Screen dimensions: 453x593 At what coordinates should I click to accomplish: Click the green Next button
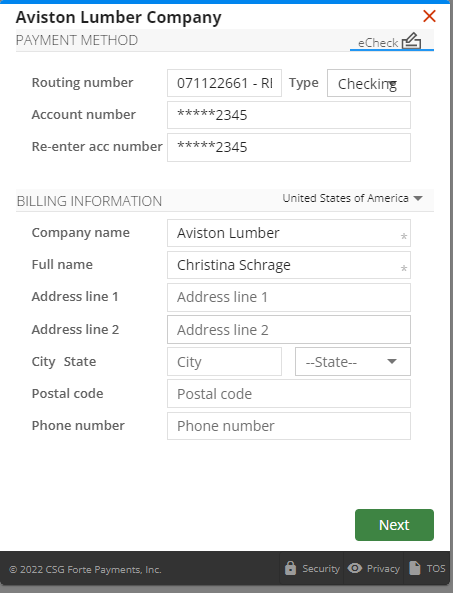click(394, 525)
